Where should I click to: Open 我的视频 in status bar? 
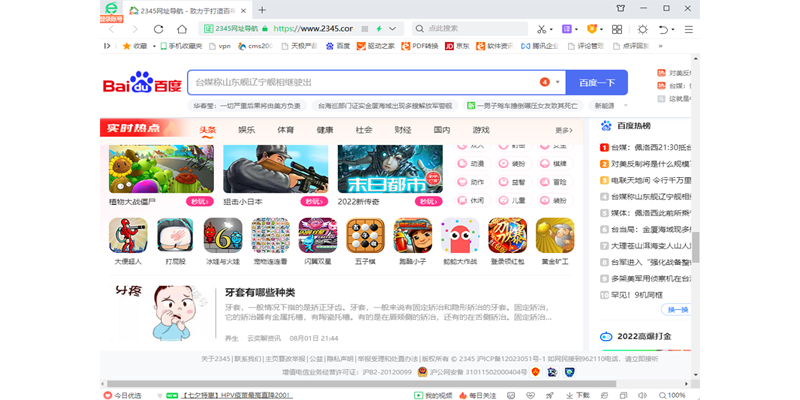tap(433, 395)
